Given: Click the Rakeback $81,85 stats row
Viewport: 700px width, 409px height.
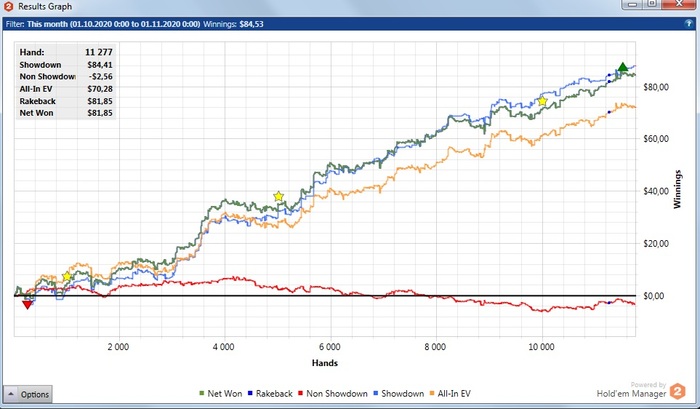Looking at the screenshot, I should (x=66, y=101).
